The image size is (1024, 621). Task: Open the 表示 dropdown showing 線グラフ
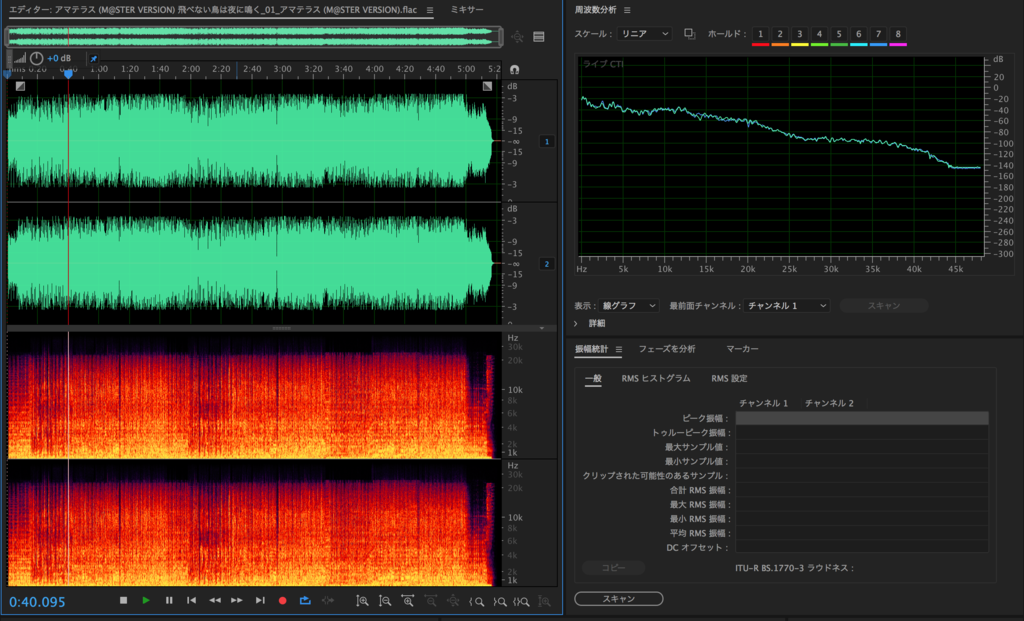click(628, 306)
